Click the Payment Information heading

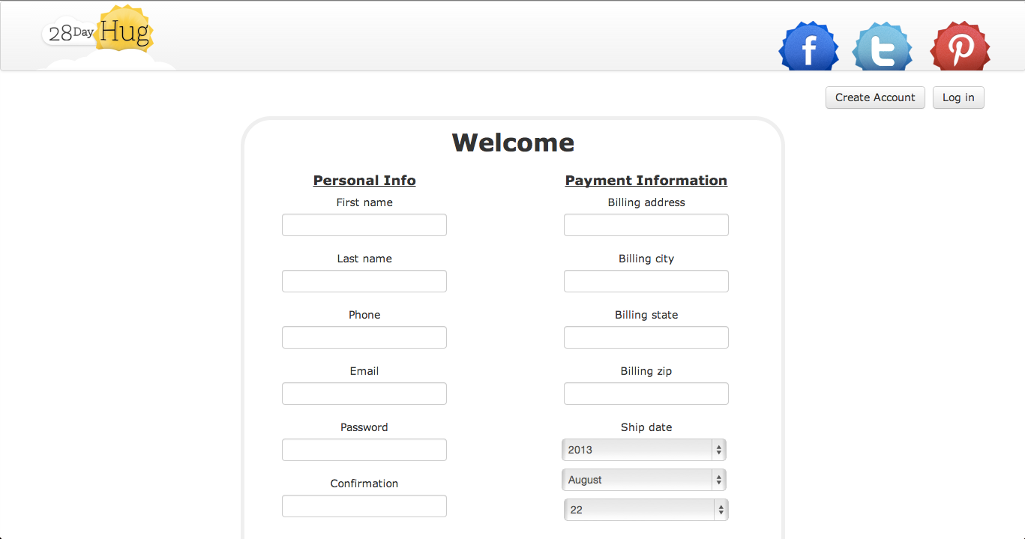coord(646,181)
